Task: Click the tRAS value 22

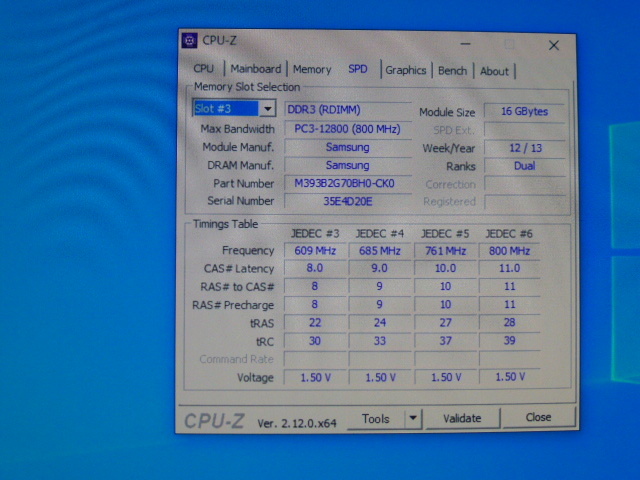Action: [315, 323]
